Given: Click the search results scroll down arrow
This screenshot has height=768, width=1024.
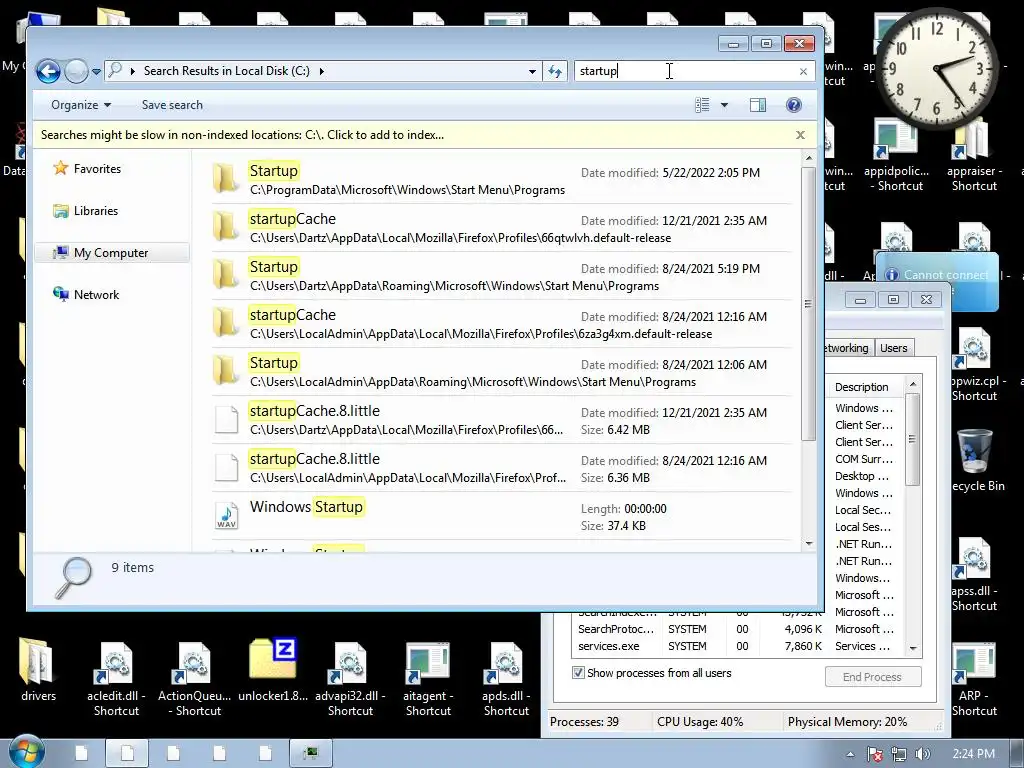Looking at the screenshot, I should click(x=808, y=543).
